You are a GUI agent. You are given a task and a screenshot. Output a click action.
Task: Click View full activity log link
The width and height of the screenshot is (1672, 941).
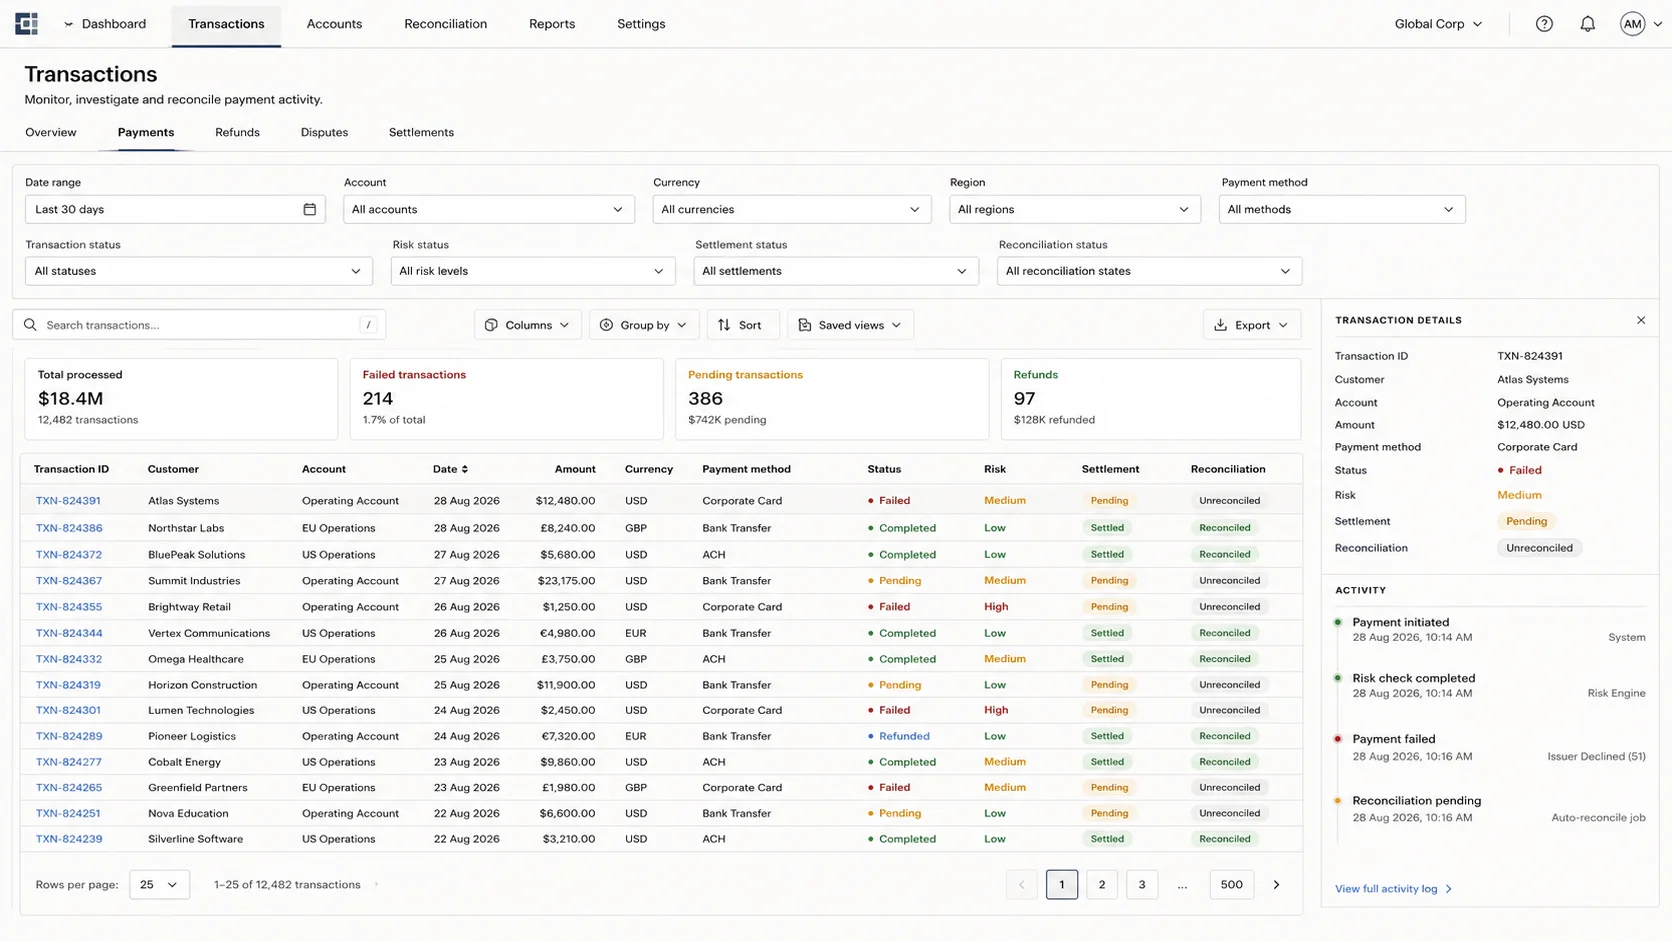(x=1393, y=889)
